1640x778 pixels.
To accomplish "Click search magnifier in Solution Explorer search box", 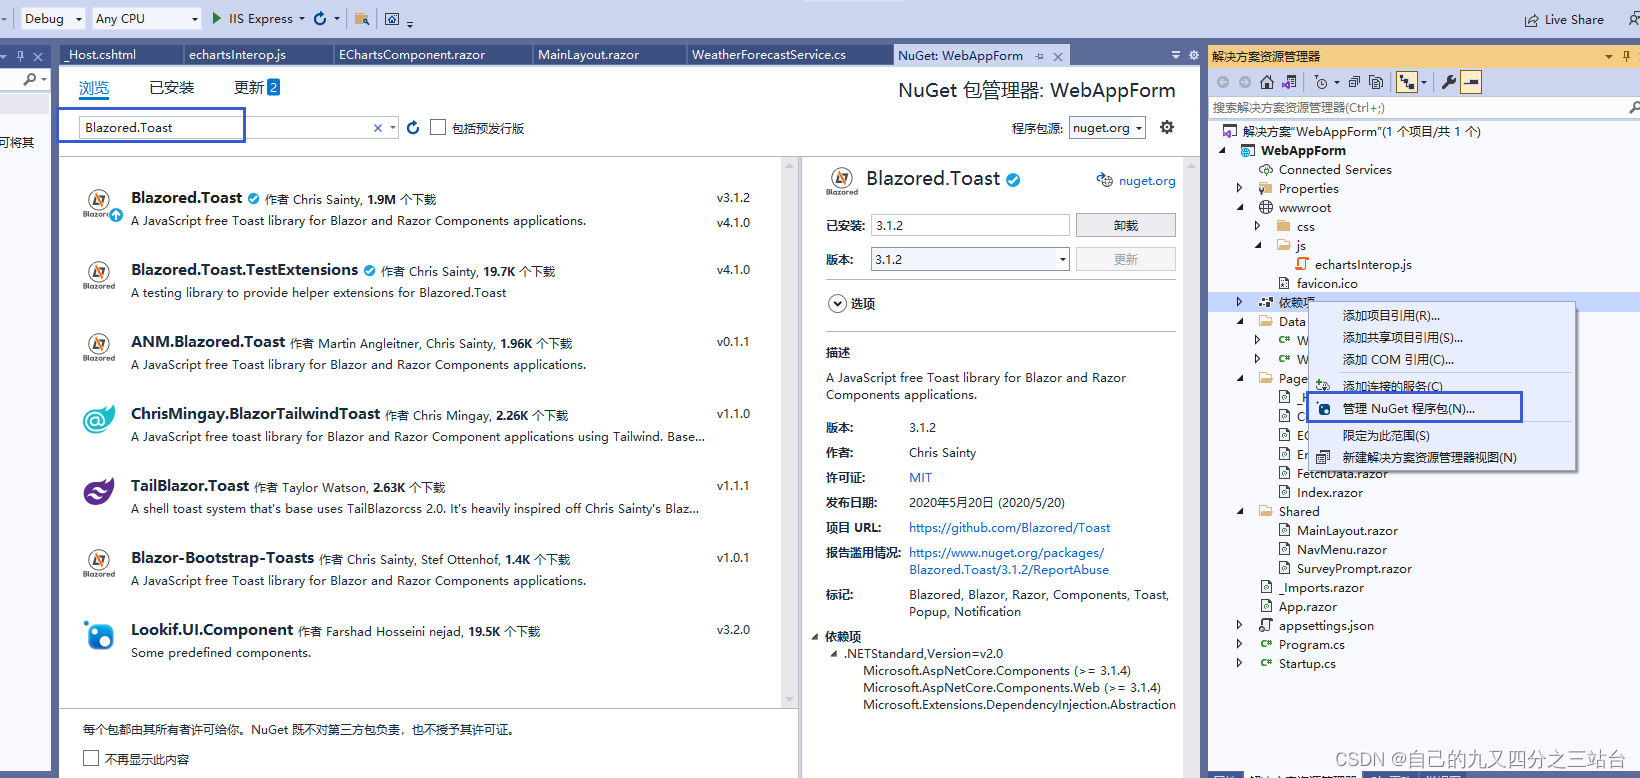I will (x=1633, y=107).
